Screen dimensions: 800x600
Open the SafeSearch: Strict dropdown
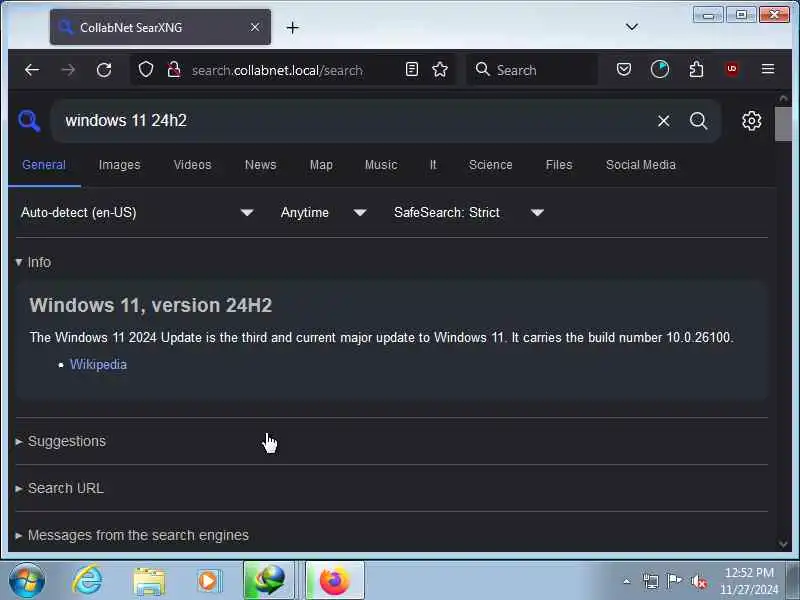(468, 212)
